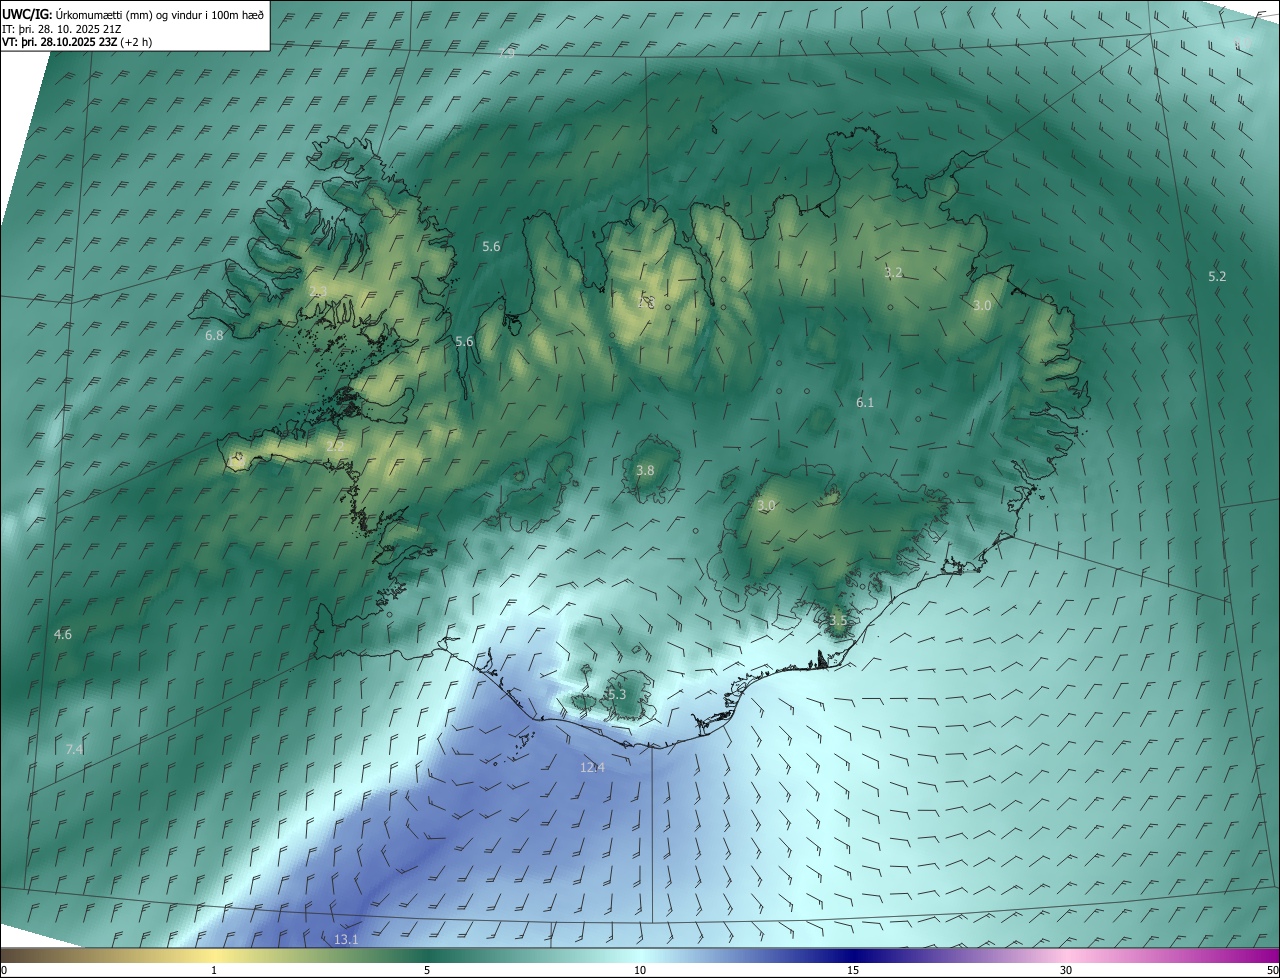Click the 3.2 precipitation value
Image resolution: width=1280 pixels, height=978 pixels.
coord(894,272)
